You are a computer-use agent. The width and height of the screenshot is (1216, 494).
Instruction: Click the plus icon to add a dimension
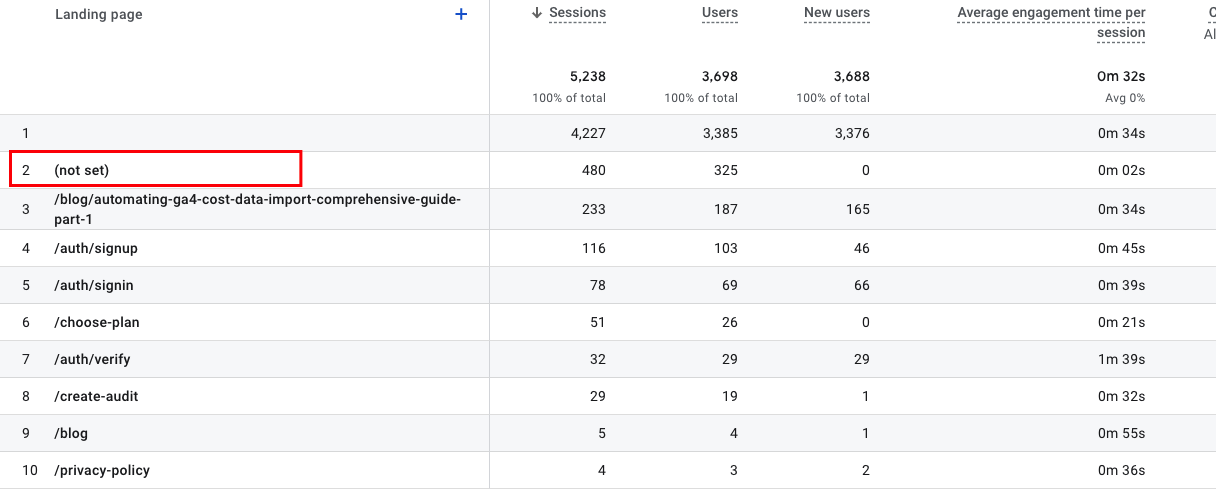pyautogui.click(x=461, y=14)
